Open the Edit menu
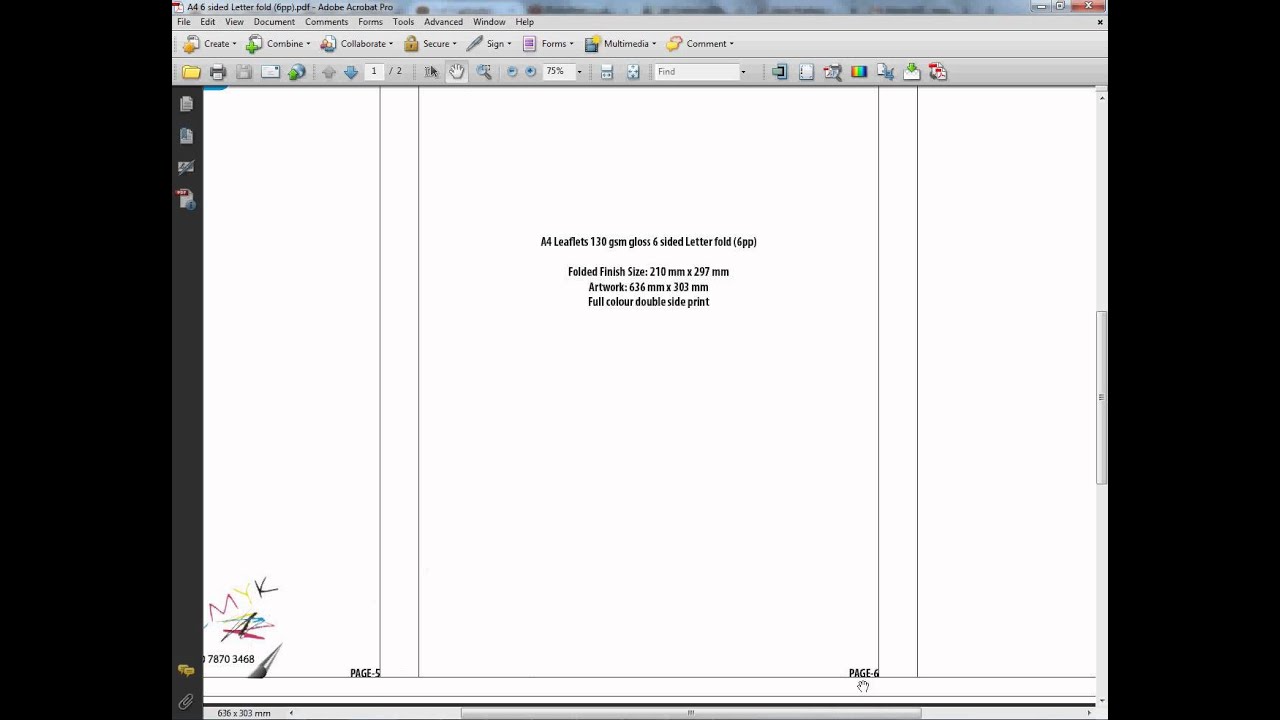The image size is (1280, 720). (x=207, y=22)
